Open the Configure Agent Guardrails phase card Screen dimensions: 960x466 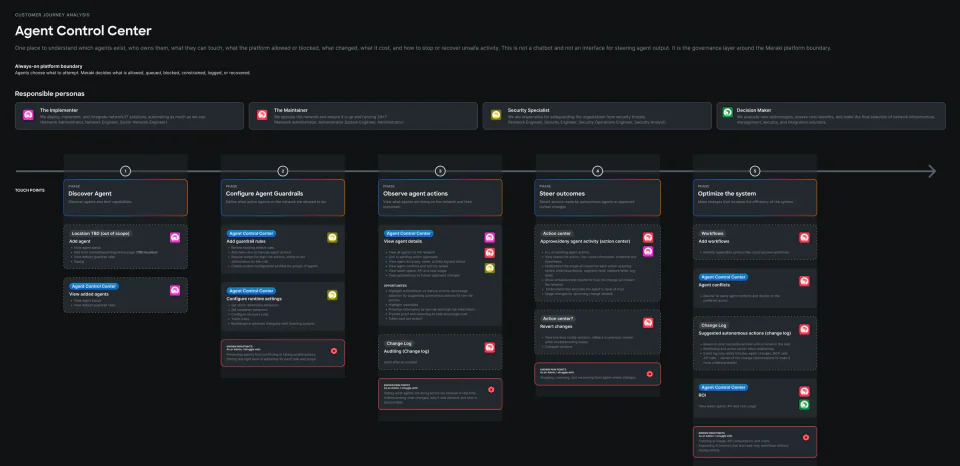pyautogui.click(x=283, y=197)
